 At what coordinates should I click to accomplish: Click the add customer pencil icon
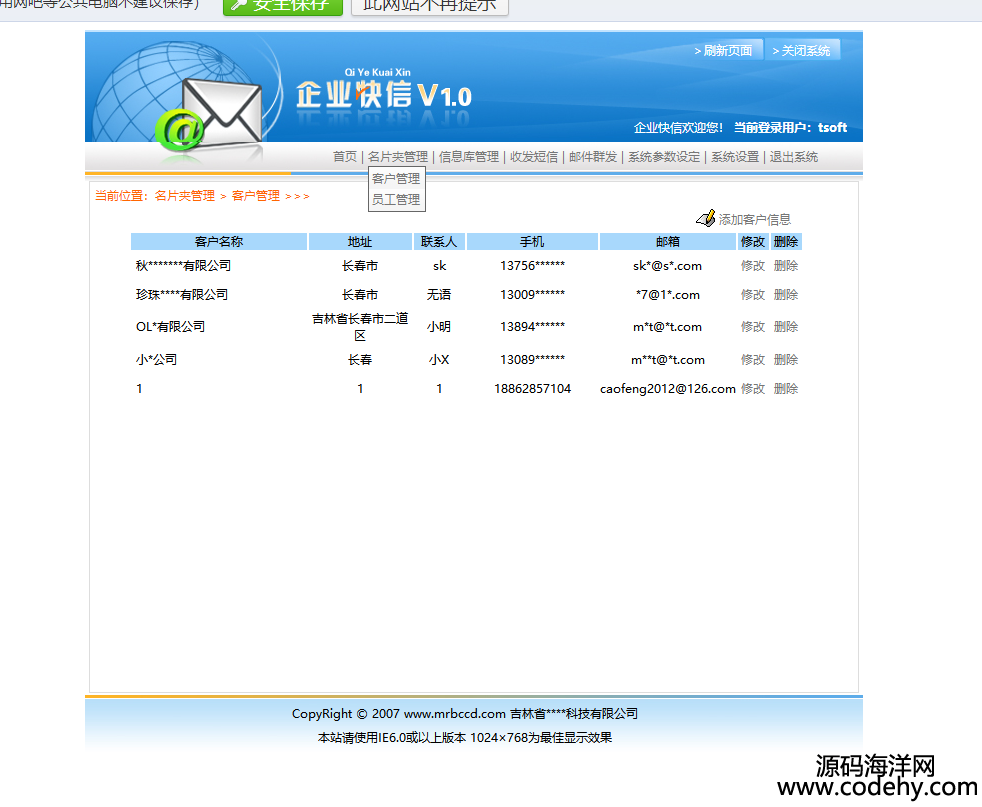pyautogui.click(x=706, y=218)
